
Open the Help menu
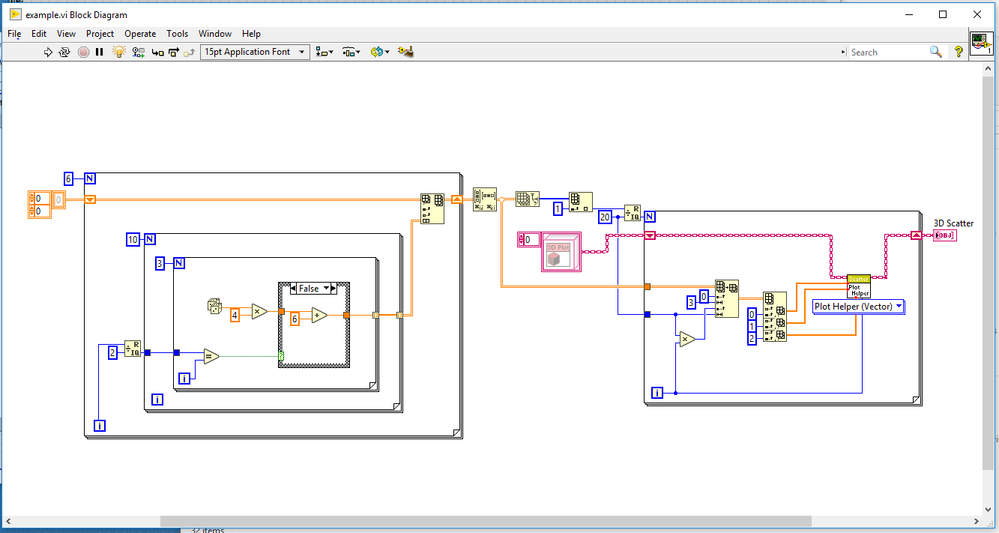[251, 34]
